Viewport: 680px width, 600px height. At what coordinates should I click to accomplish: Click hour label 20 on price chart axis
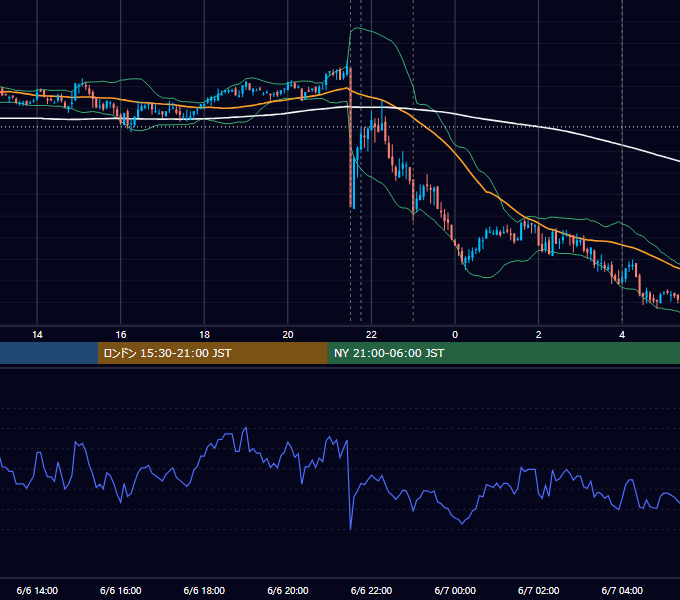pyautogui.click(x=288, y=335)
